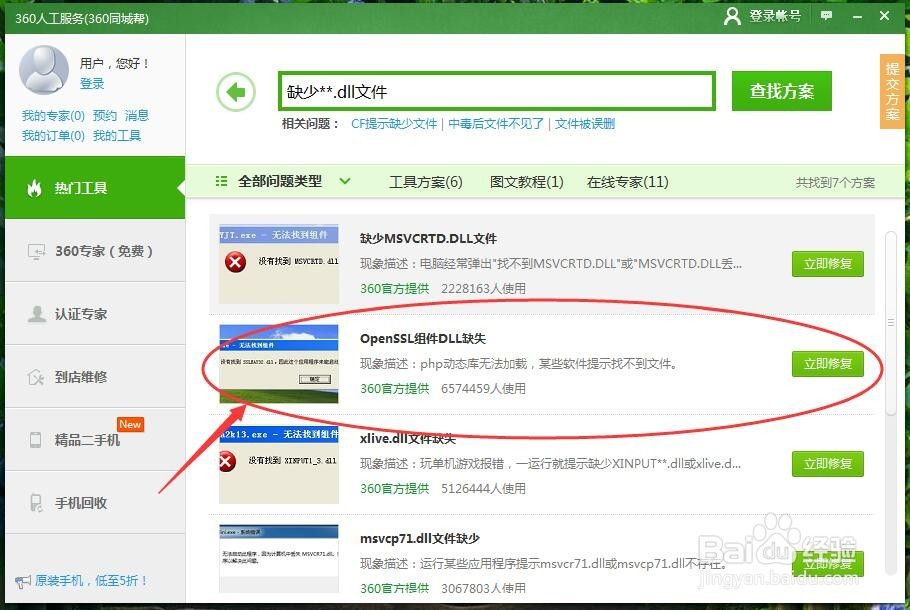Select 360专家(免费) in the sidebar
This screenshot has width=910, height=610.
(95, 251)
